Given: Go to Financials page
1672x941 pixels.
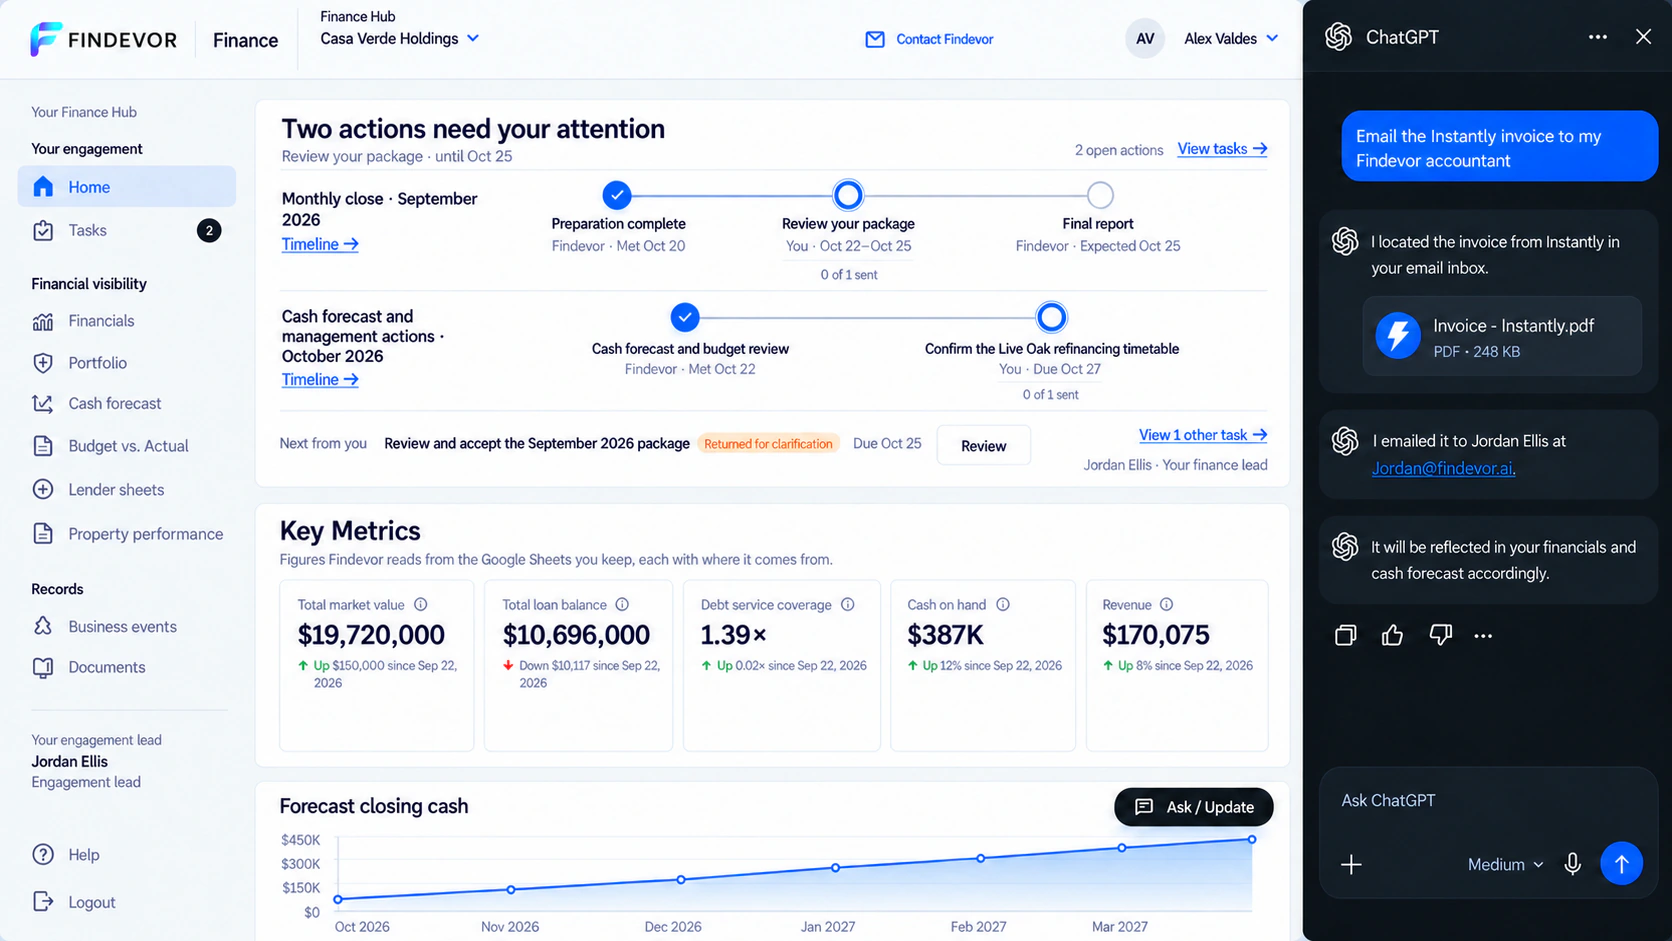Looking at the screenshot, I should [101, 321].
